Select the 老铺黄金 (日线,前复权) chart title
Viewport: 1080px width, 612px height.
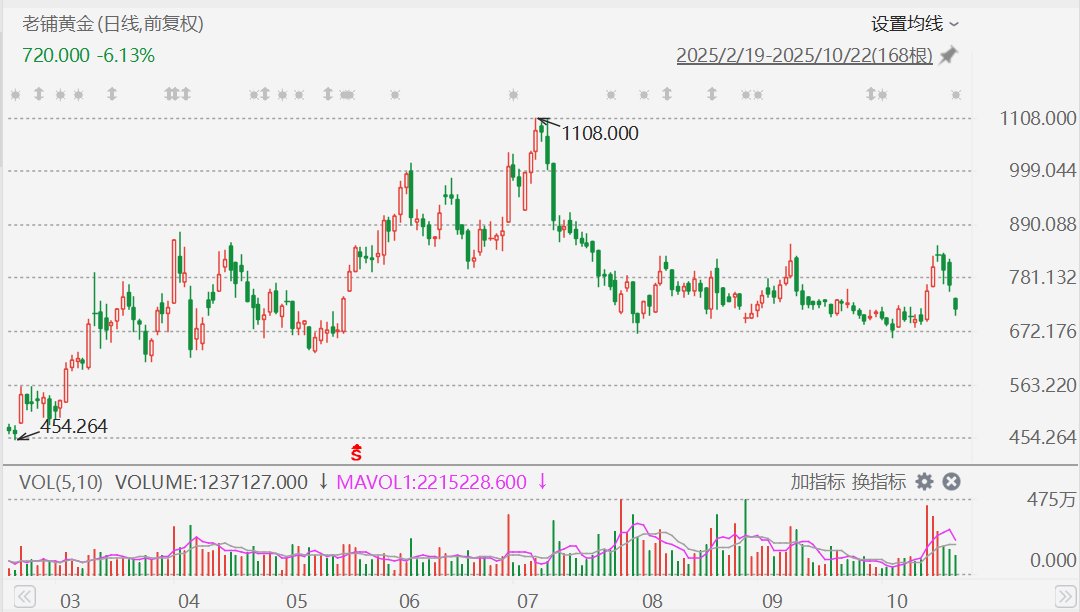point(112,24)
